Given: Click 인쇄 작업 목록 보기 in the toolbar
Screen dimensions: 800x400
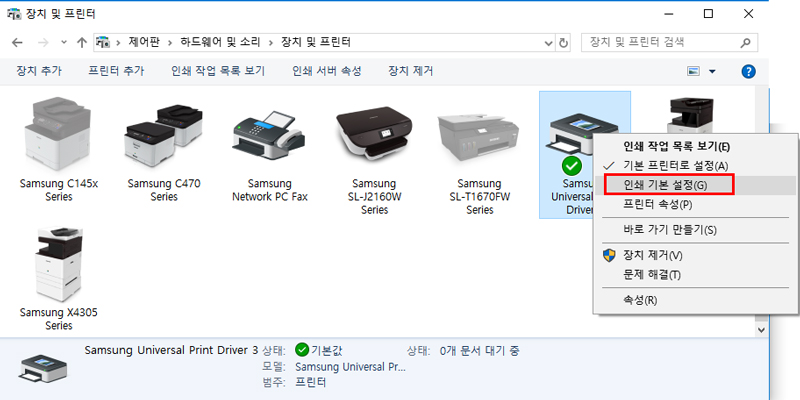Looking at the screenshot, I should point(218,71).
